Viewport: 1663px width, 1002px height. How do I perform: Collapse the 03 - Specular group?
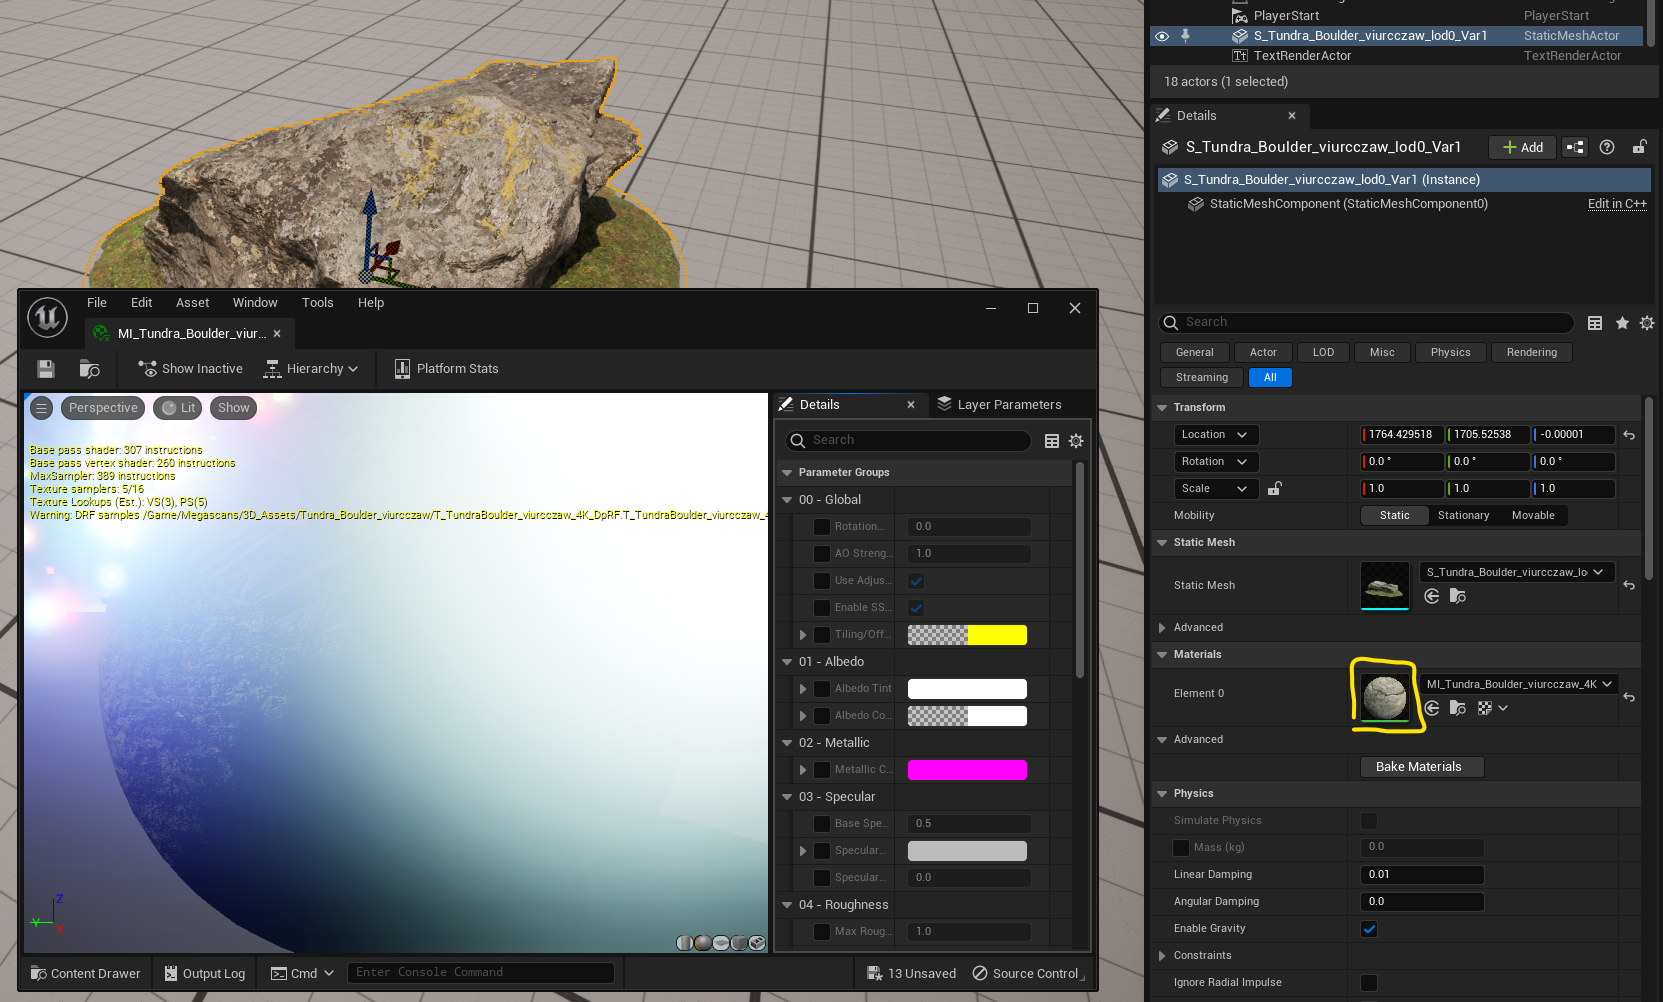[x=787, y=797]
